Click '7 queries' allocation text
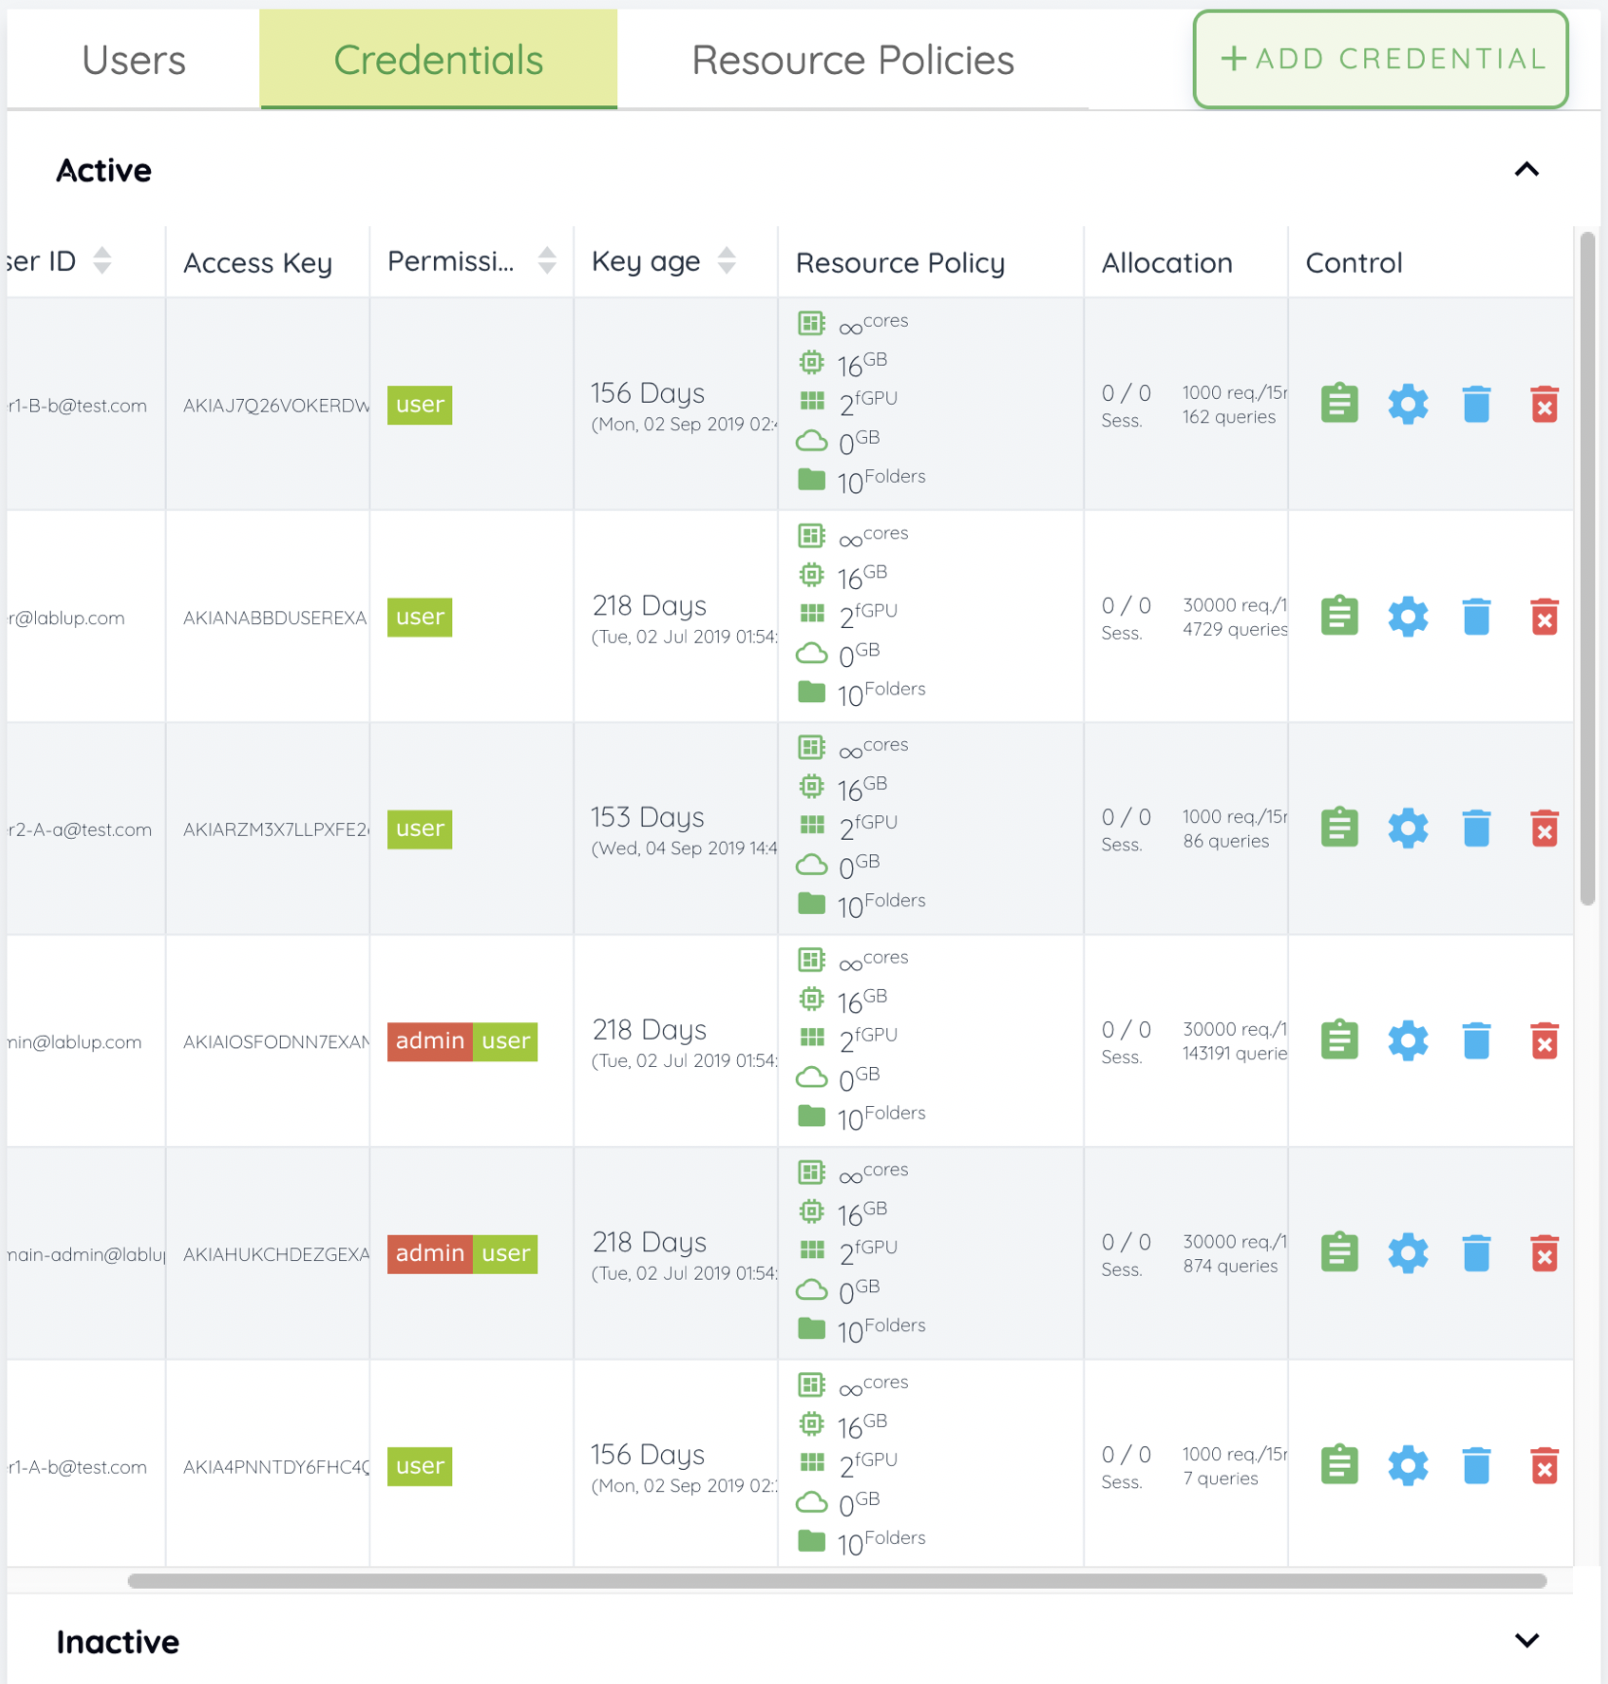This screenshot has height=1684, width=1608. click(1220, 1478)
